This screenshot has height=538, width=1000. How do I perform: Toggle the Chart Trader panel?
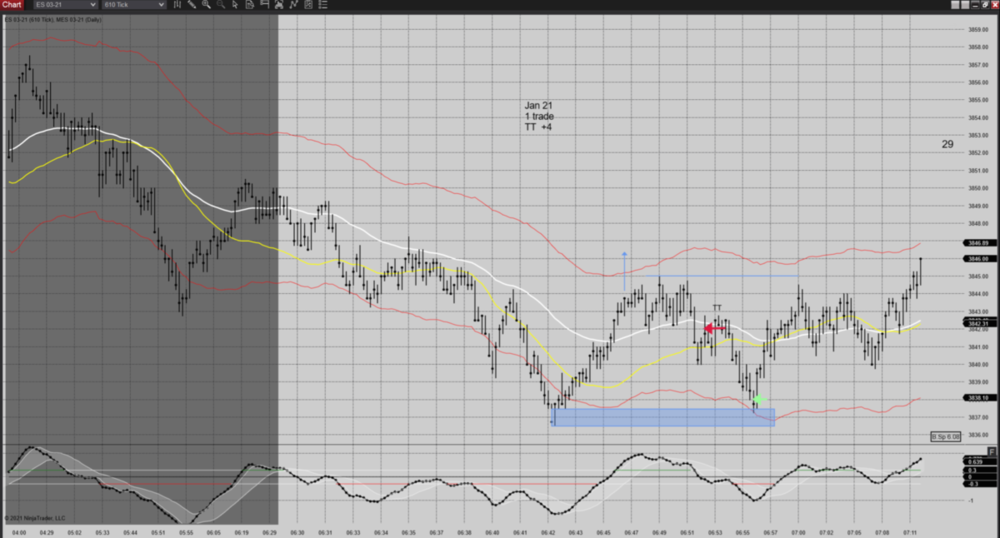click(261, 5)
